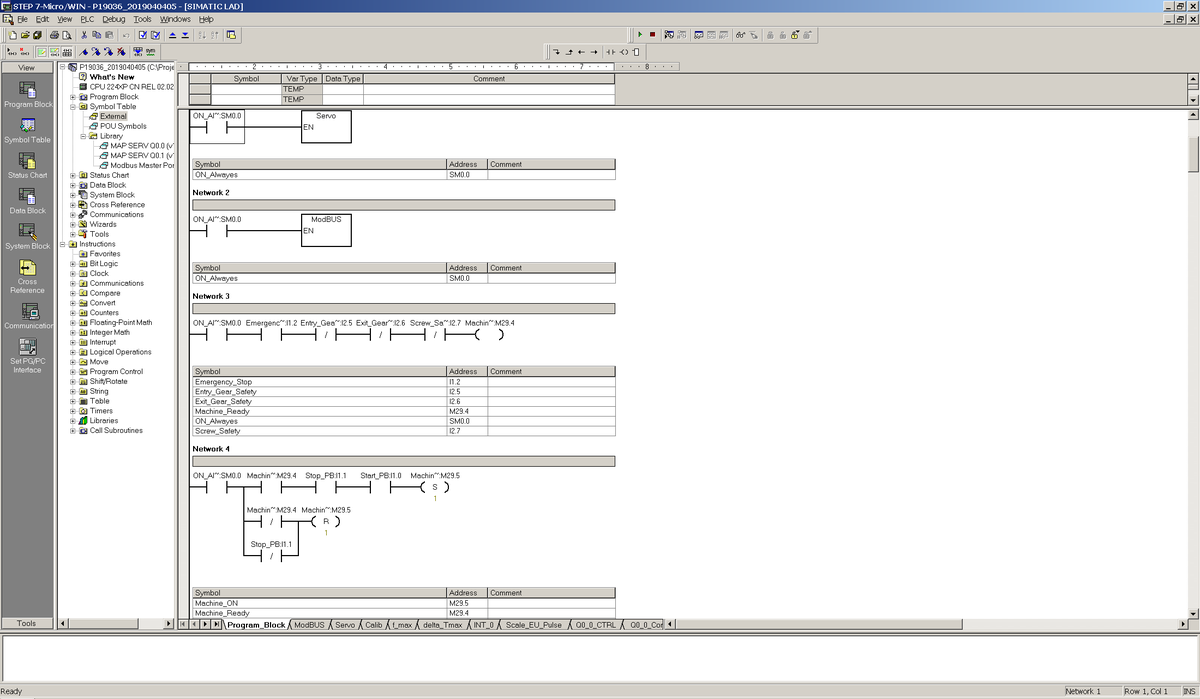Click the Insert Network toolbar icon
Image resolution: width=1200 pixels, height=699 pixels.
[12, 51]
